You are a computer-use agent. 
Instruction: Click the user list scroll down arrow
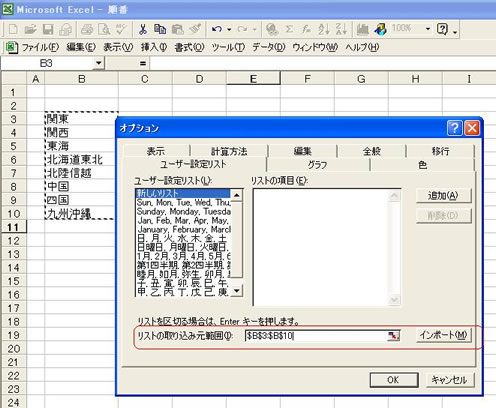pos(237,291)
